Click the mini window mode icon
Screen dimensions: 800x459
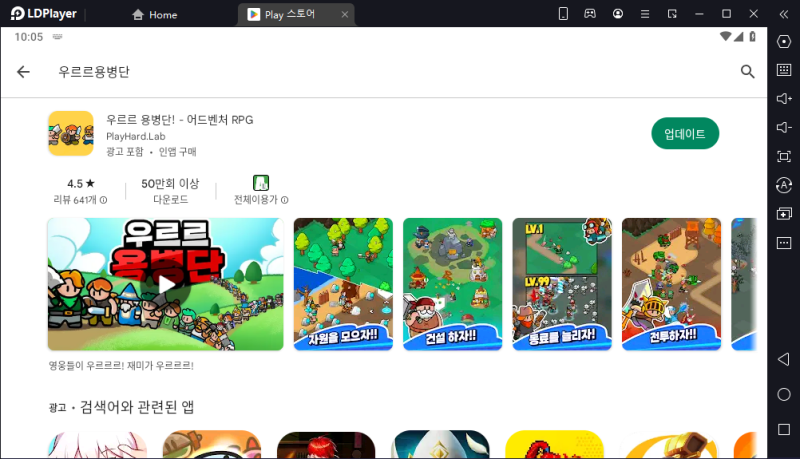point(672,14)
